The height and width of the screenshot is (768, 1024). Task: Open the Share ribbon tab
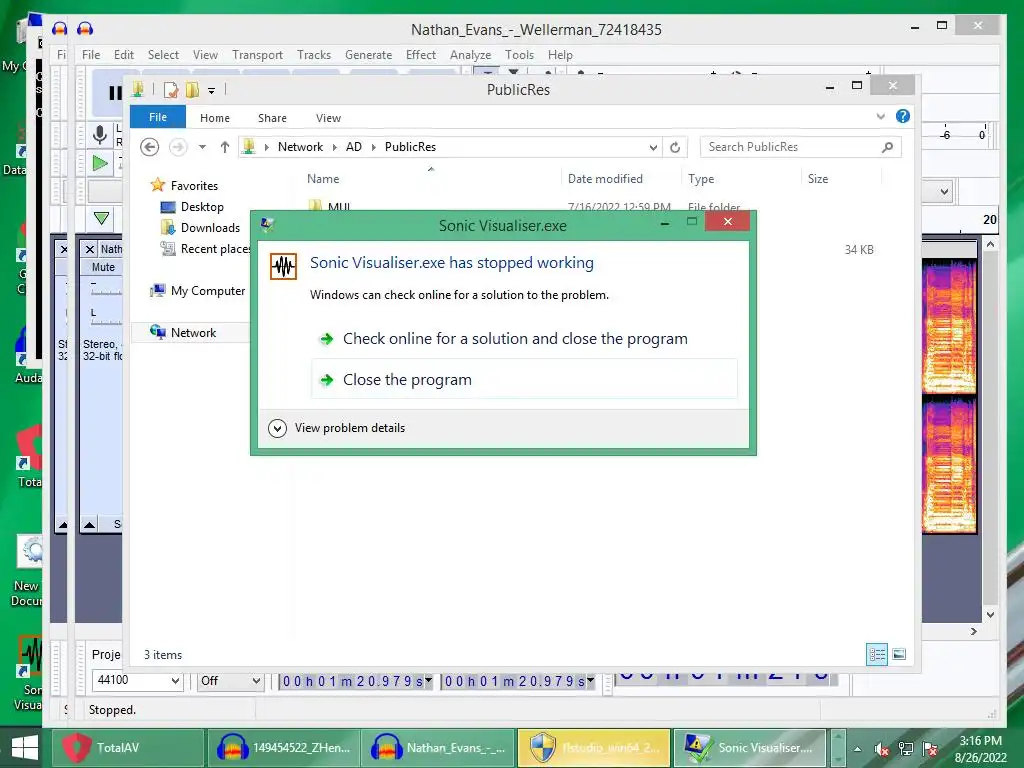[272, 118]
